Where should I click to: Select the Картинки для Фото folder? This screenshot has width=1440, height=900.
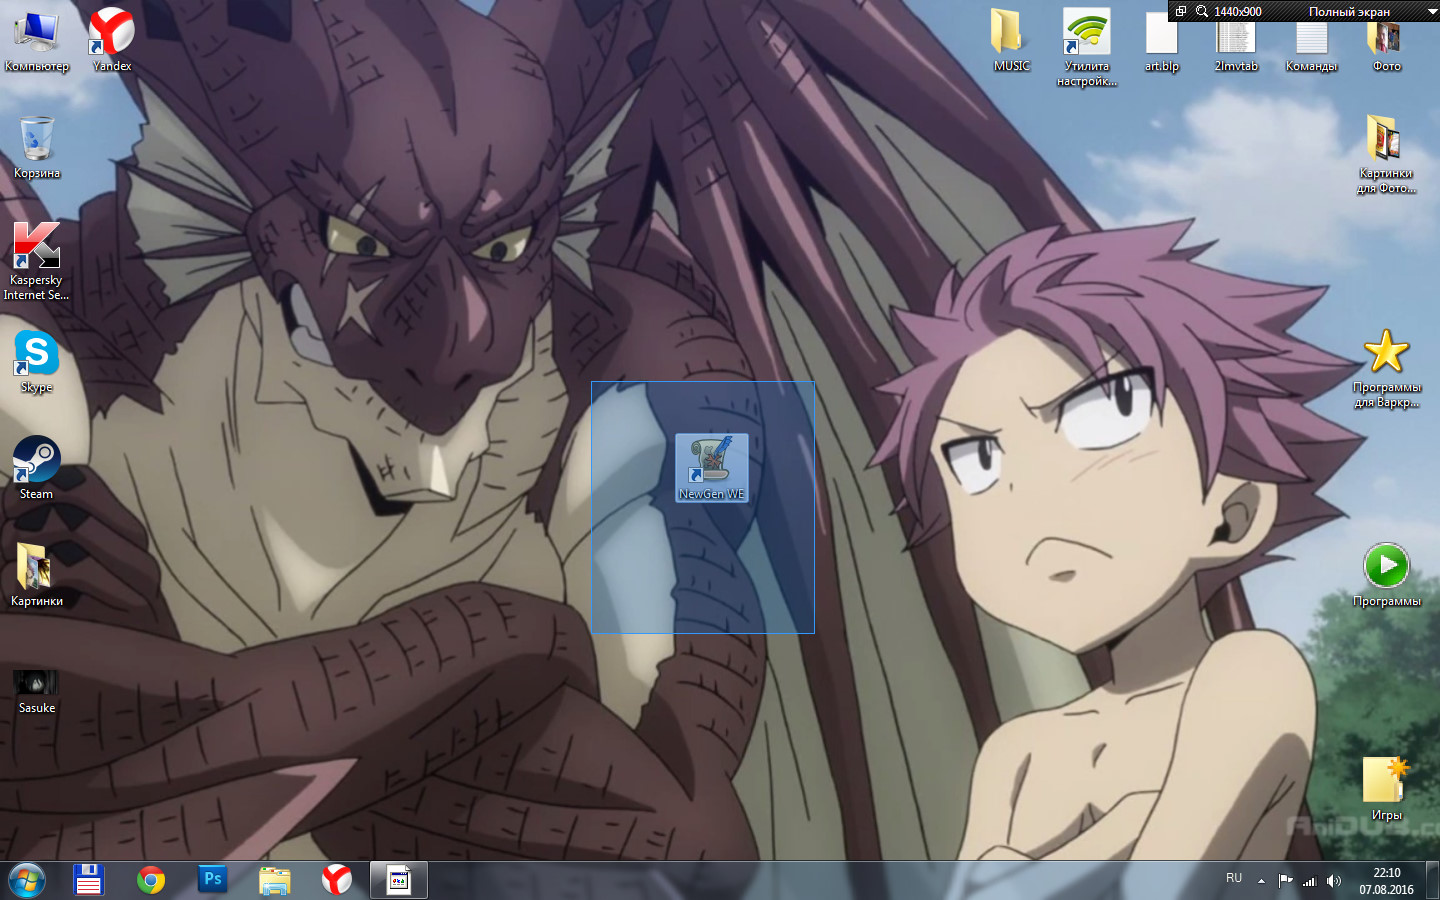(x=1387, y=155)
